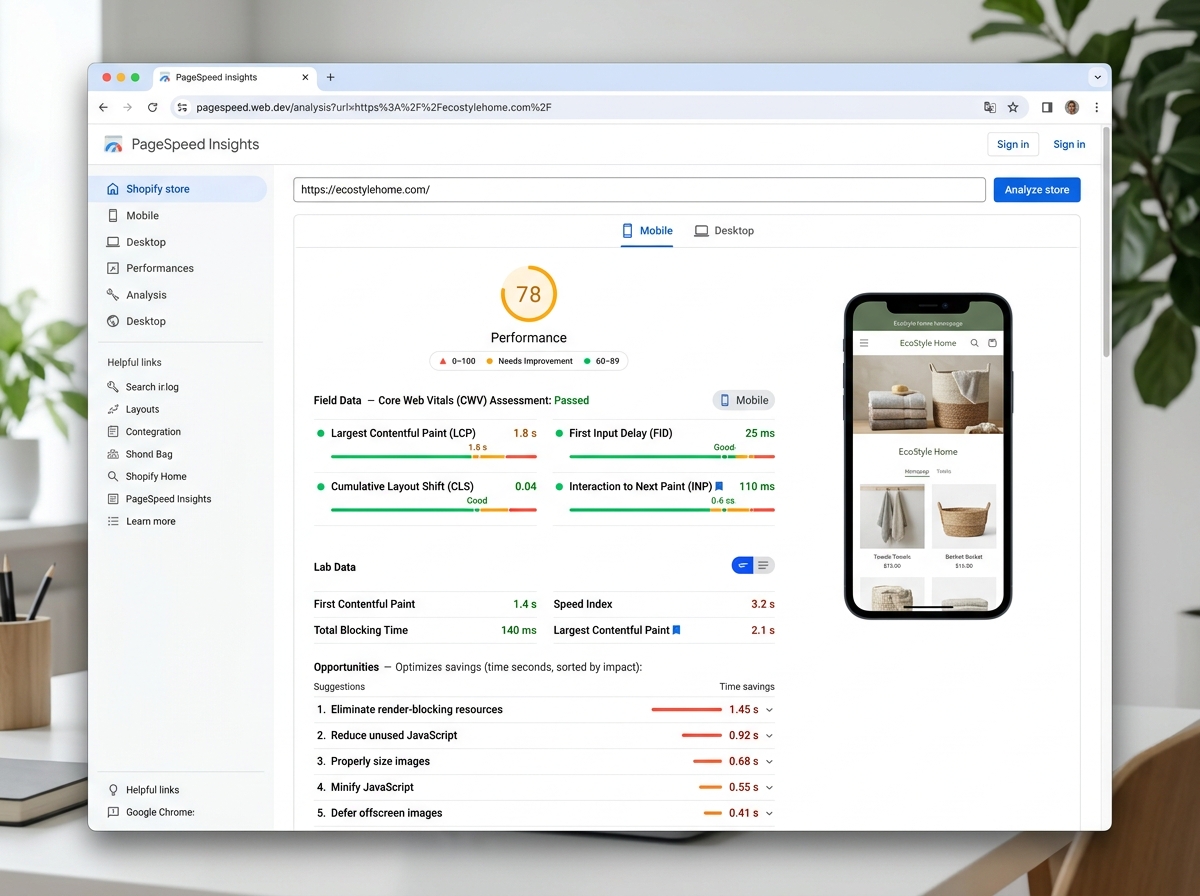Click the Mobile phone icon in sidebar

click(x=113, y=215)
